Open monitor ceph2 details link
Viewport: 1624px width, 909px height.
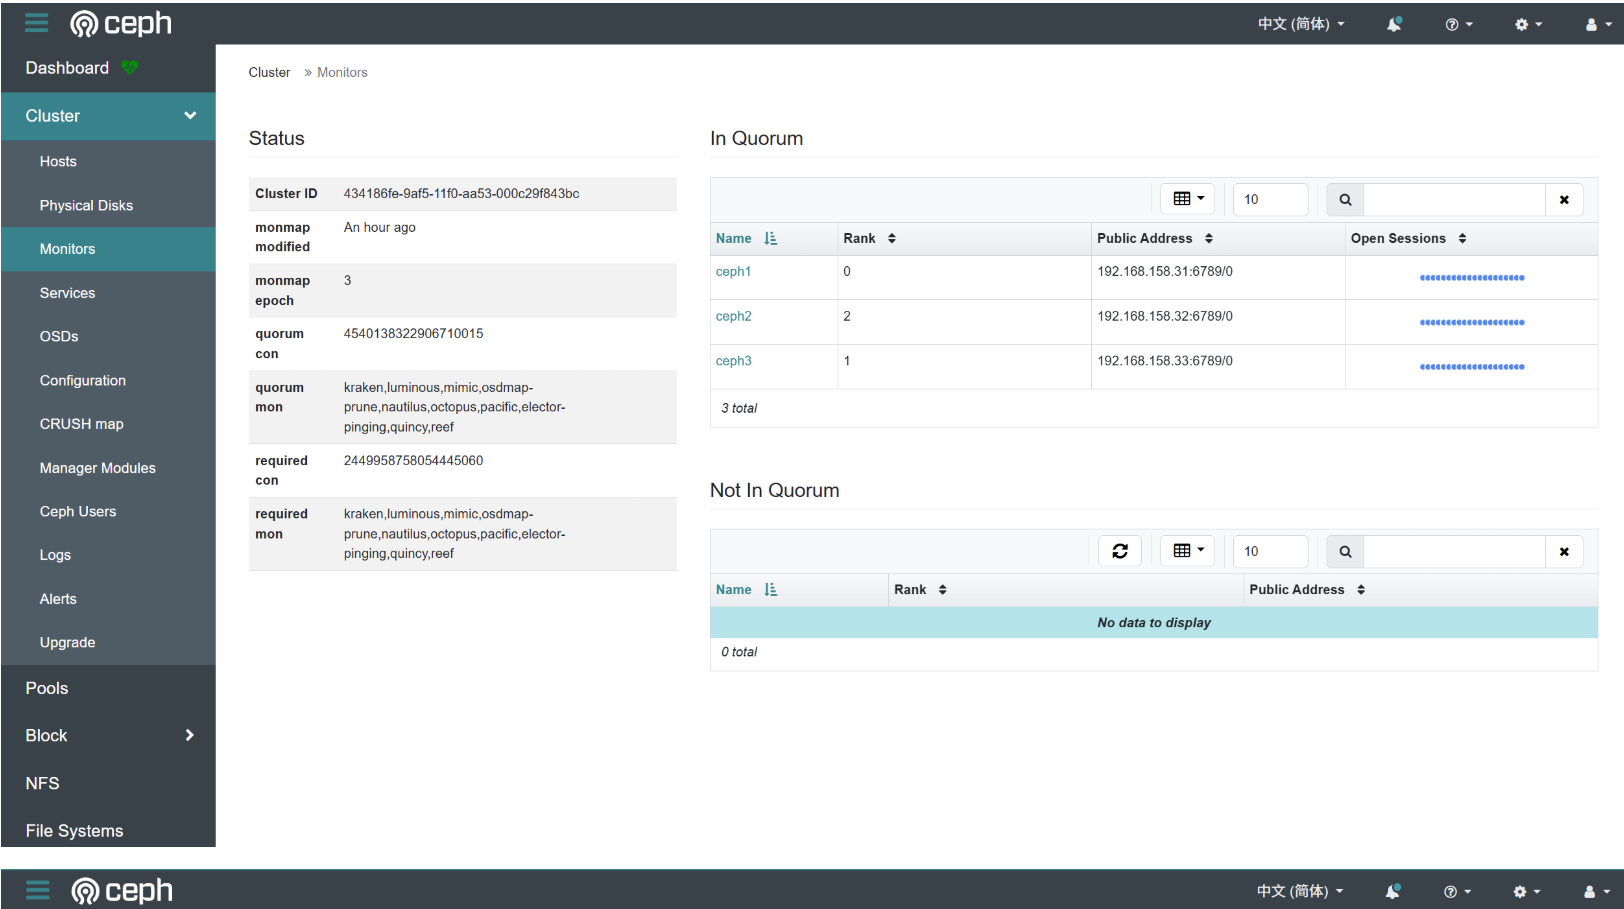tap(733, 316)
